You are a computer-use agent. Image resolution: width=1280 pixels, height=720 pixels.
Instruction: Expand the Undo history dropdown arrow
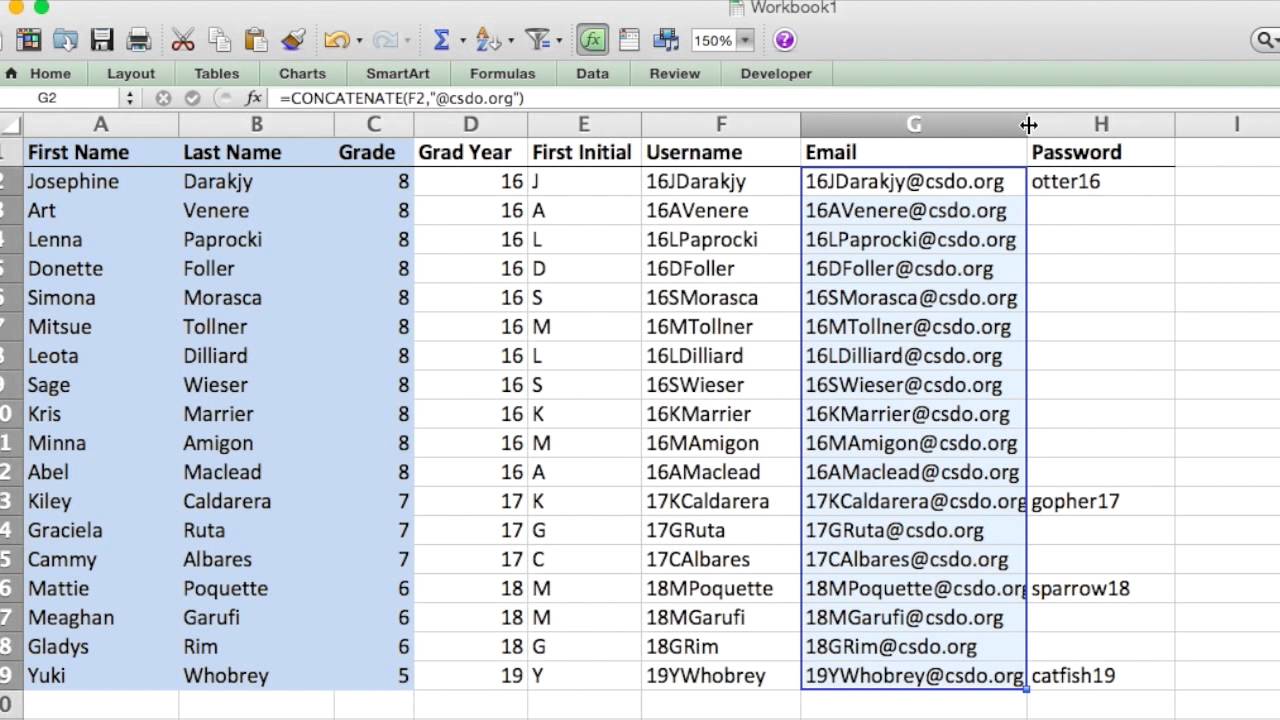(x=359, y=41)
